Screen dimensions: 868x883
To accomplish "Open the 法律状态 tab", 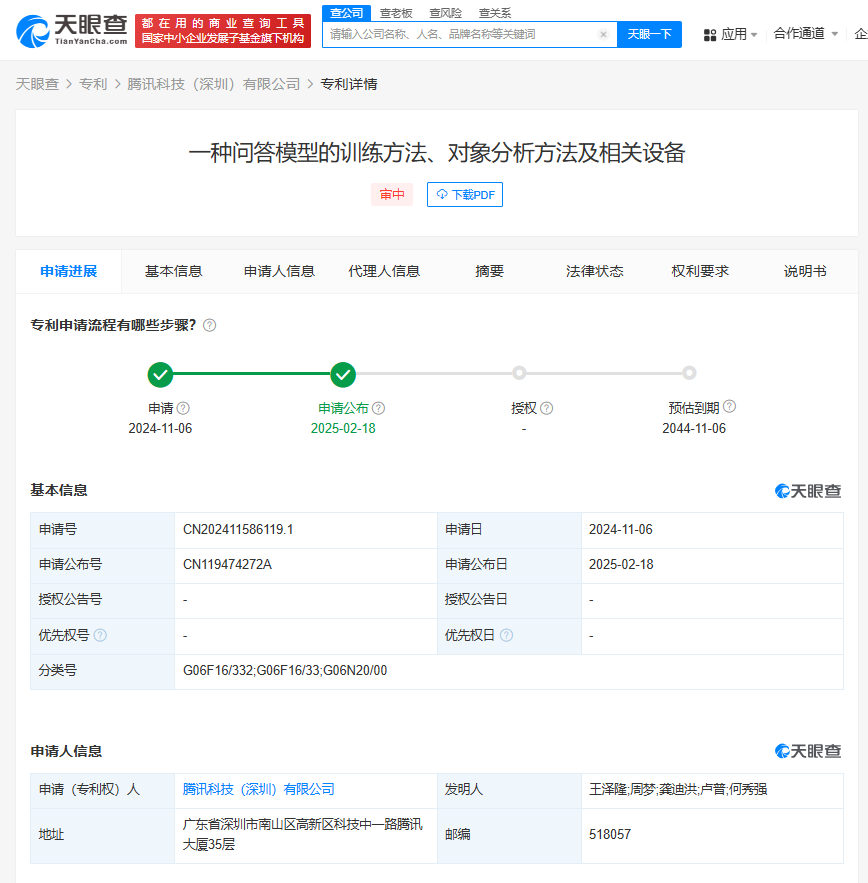I will point(594,271).
